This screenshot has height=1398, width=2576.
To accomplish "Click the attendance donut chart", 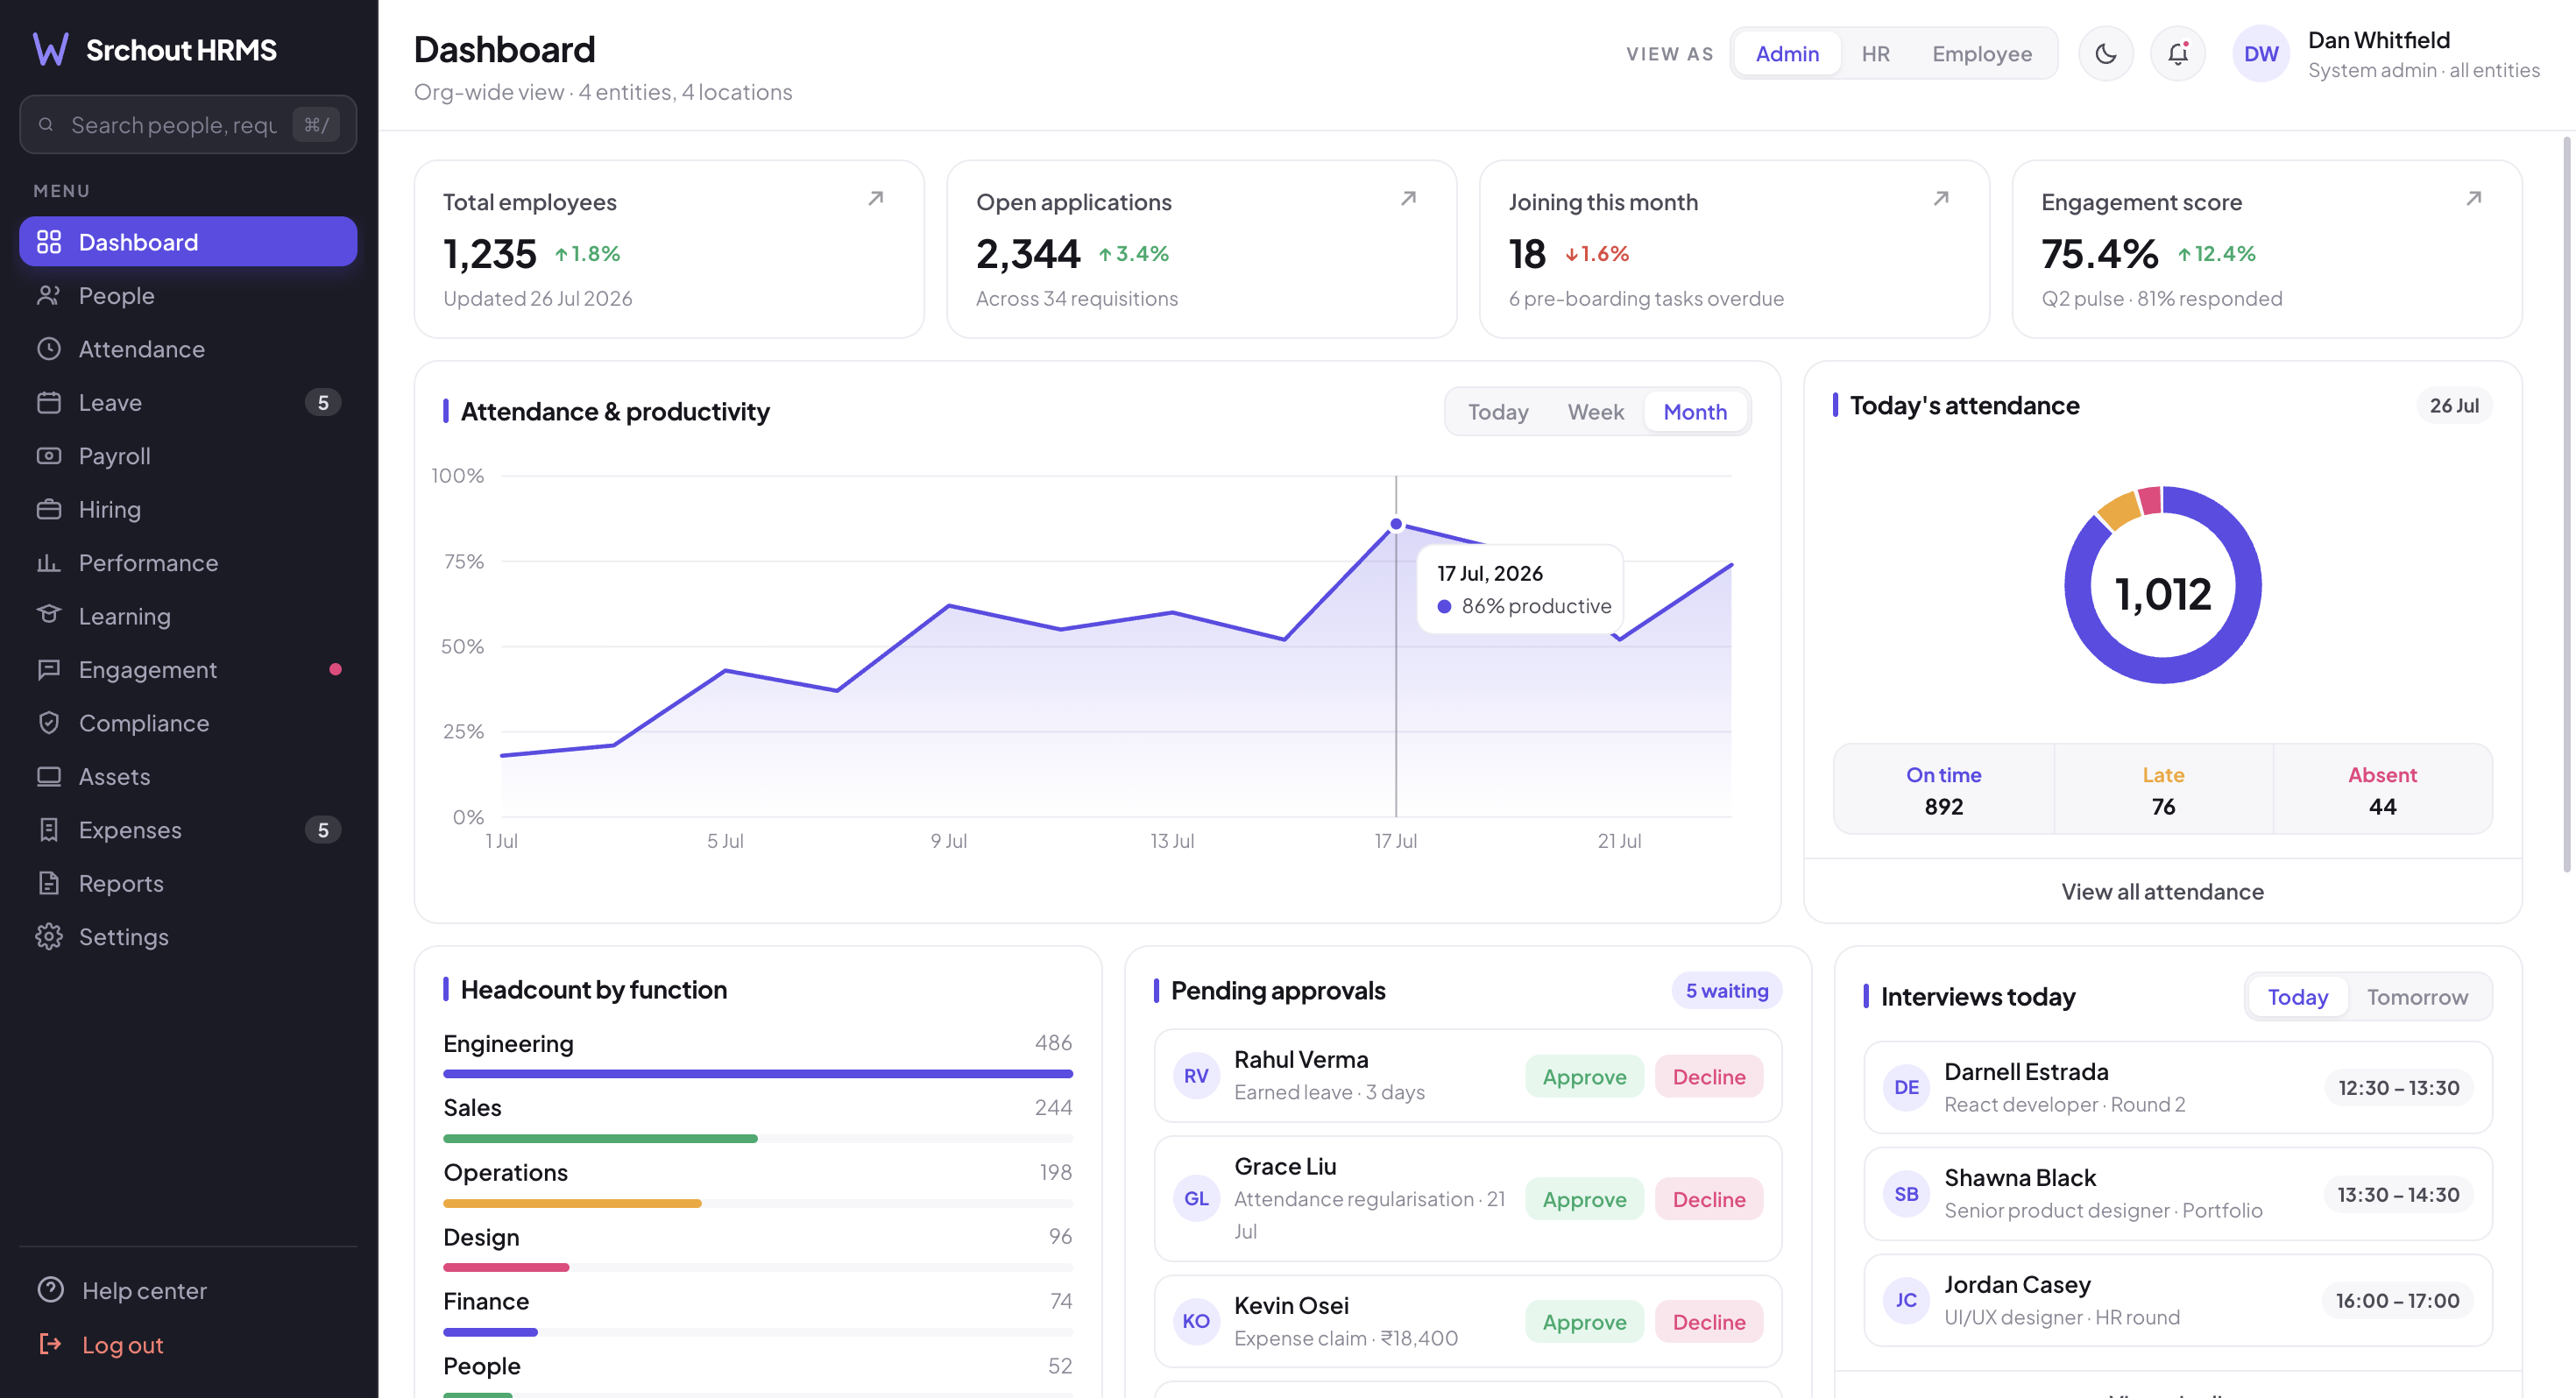I will tap(2162, 585).
